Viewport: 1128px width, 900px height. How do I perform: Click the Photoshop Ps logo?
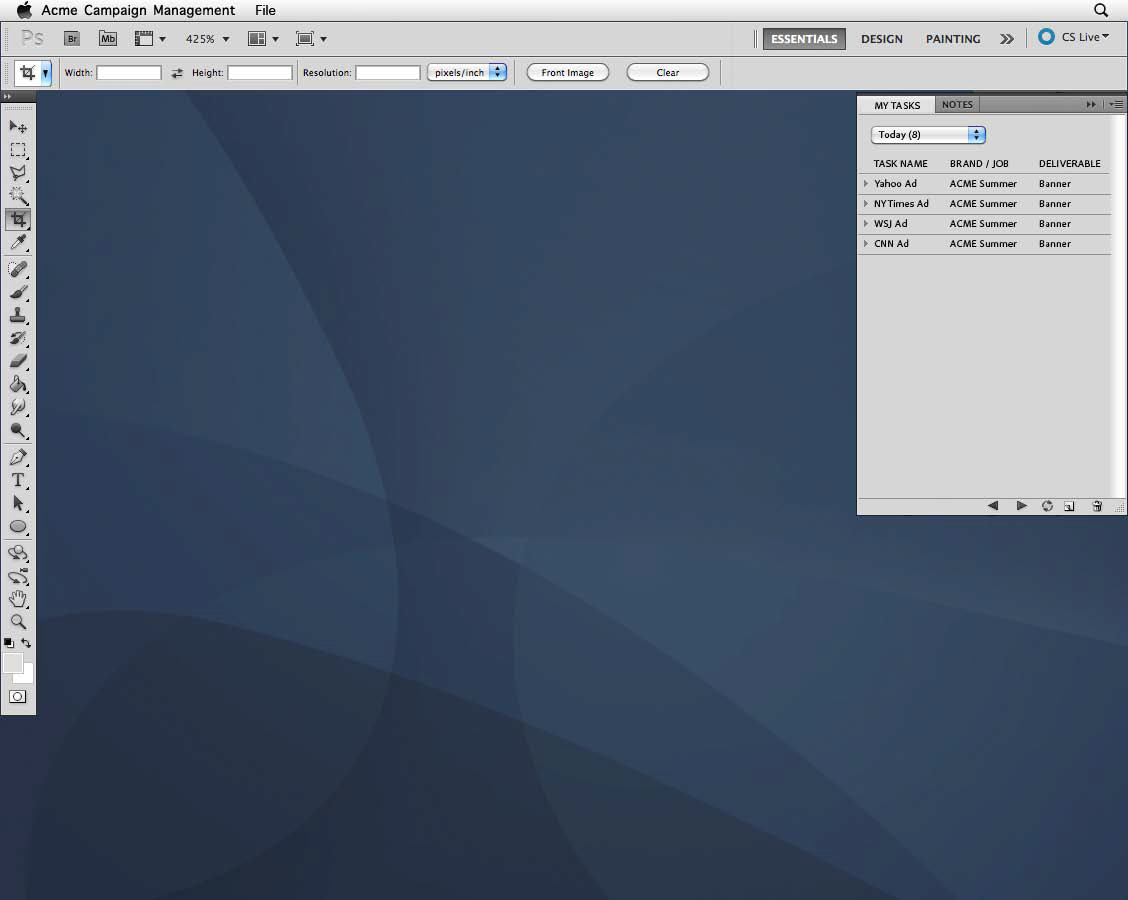[x=32, y=38]
